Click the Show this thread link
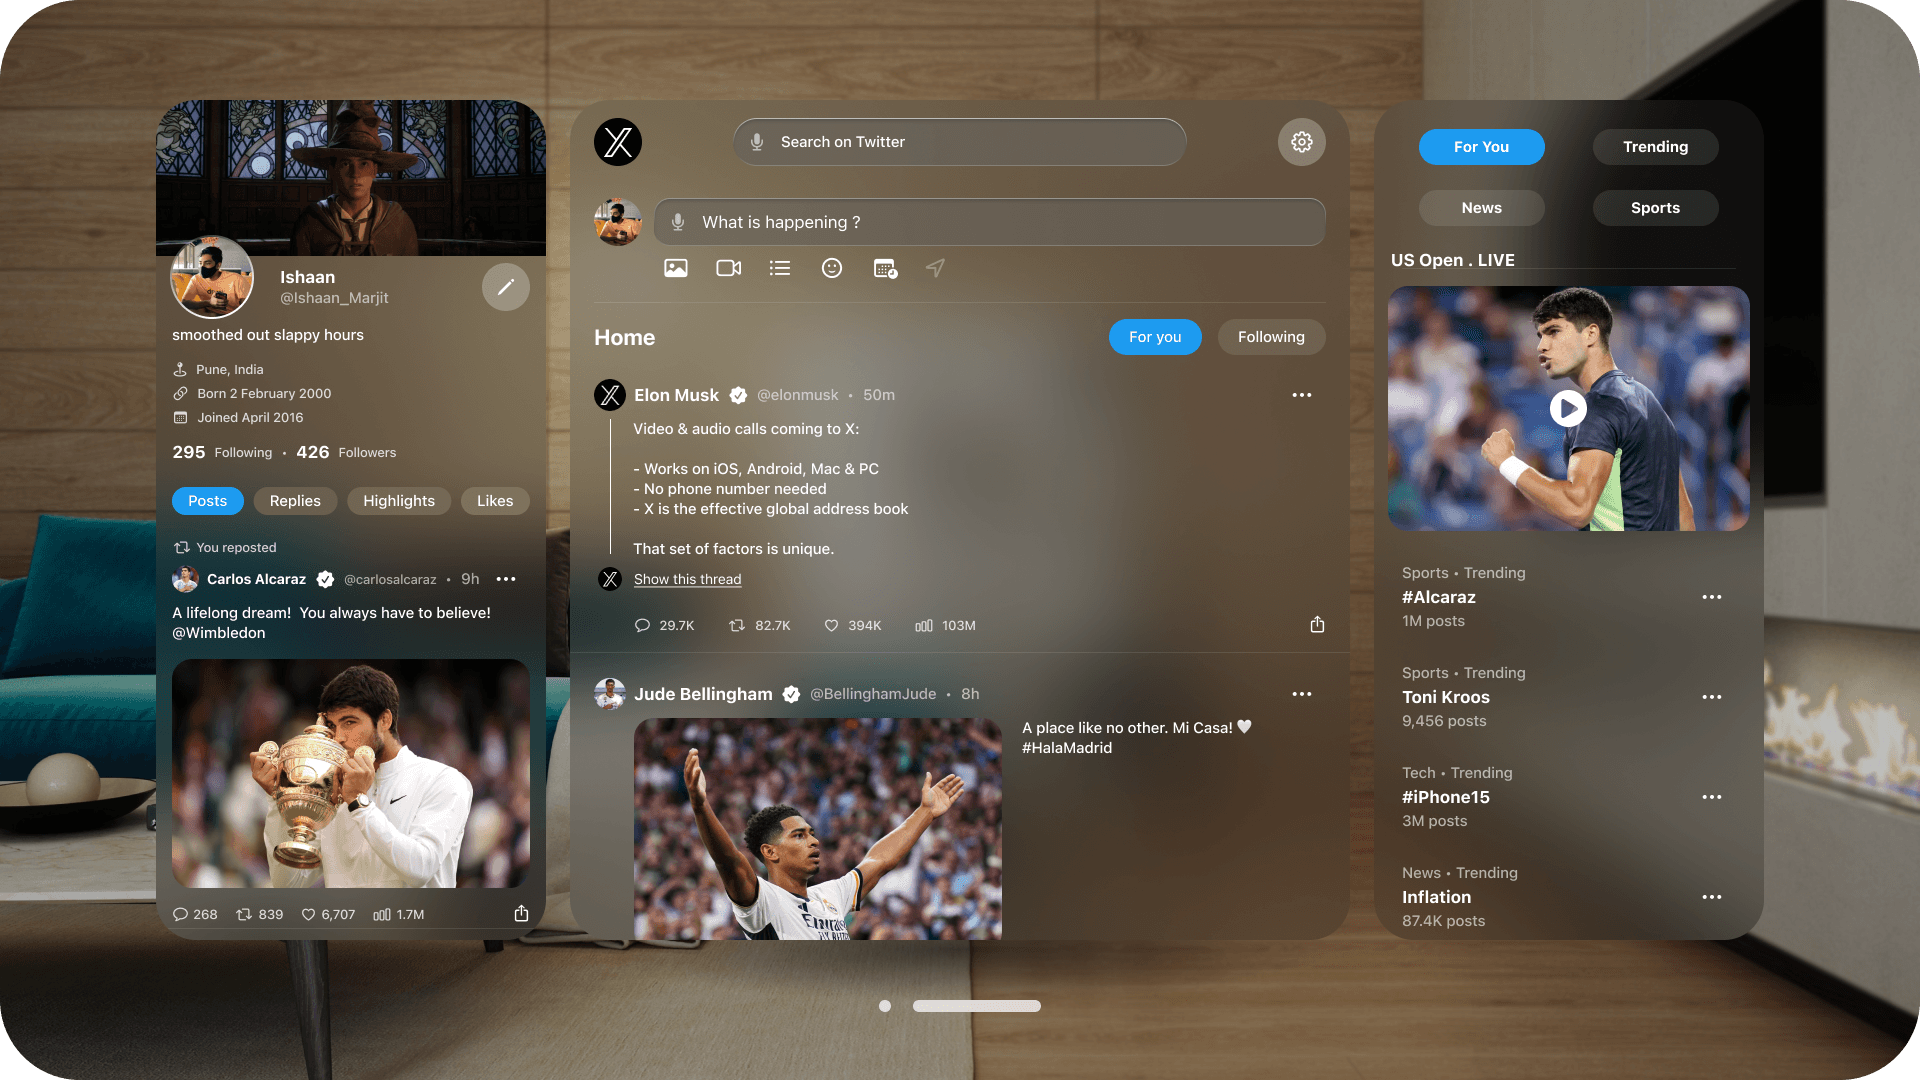Viewport: 1920px width, 1080px height. [687, 579]
